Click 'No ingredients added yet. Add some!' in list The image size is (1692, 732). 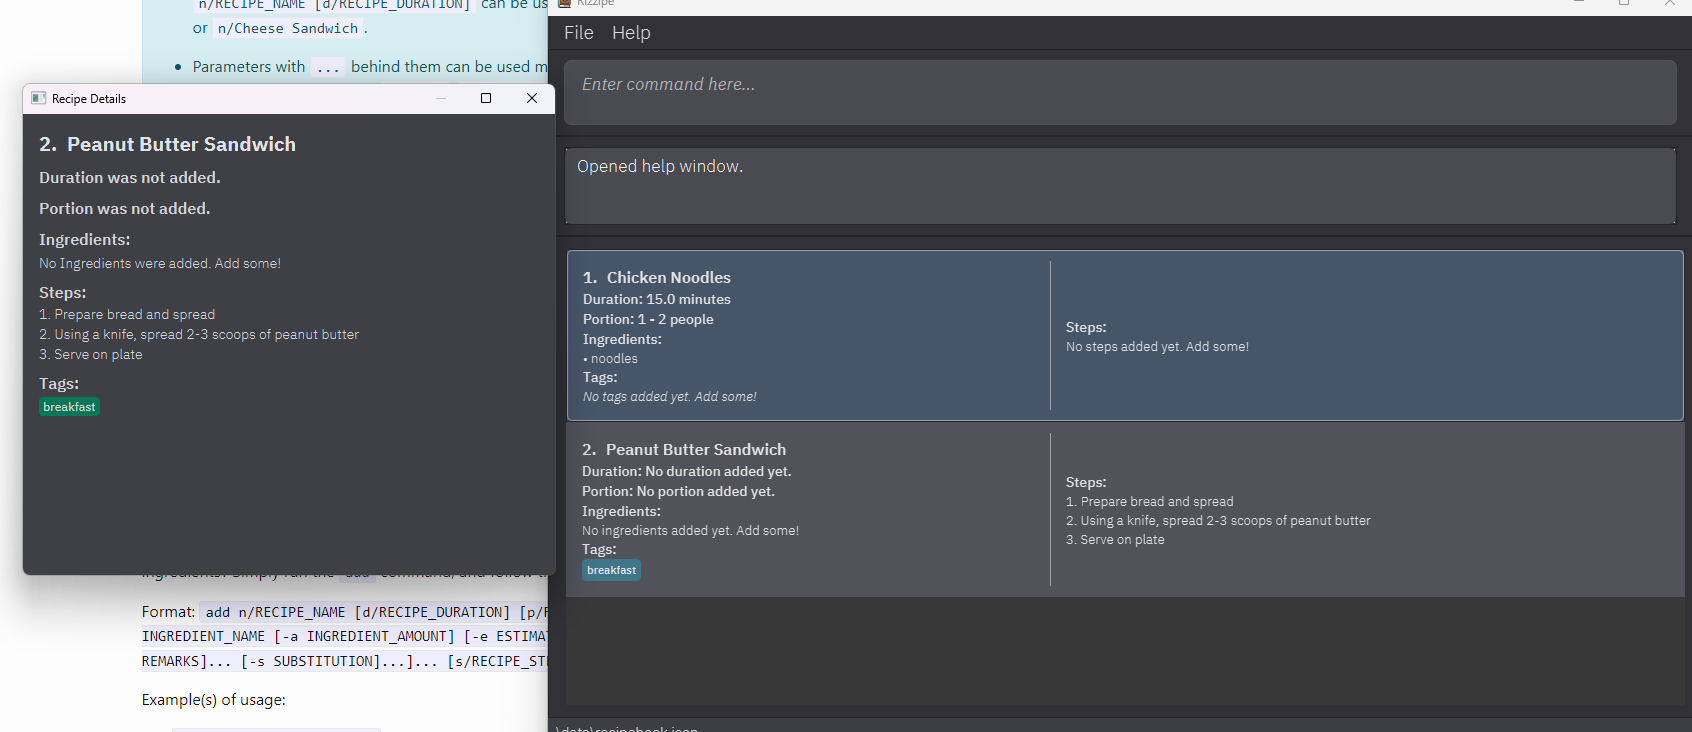click(x=690, y=531)
